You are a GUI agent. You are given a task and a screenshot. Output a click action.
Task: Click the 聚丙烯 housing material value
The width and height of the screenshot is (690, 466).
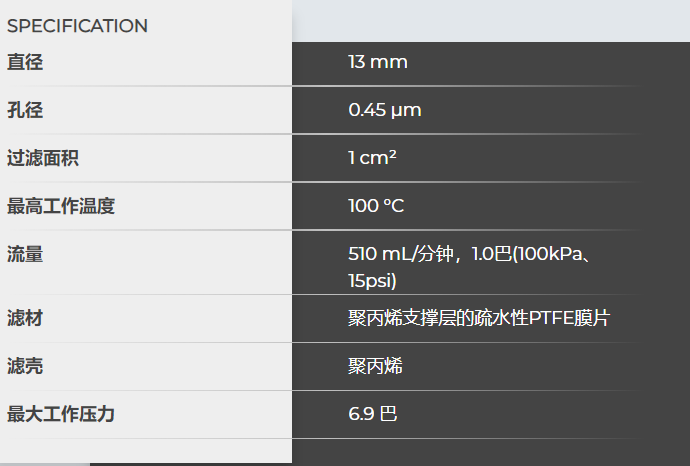[375, 366]
